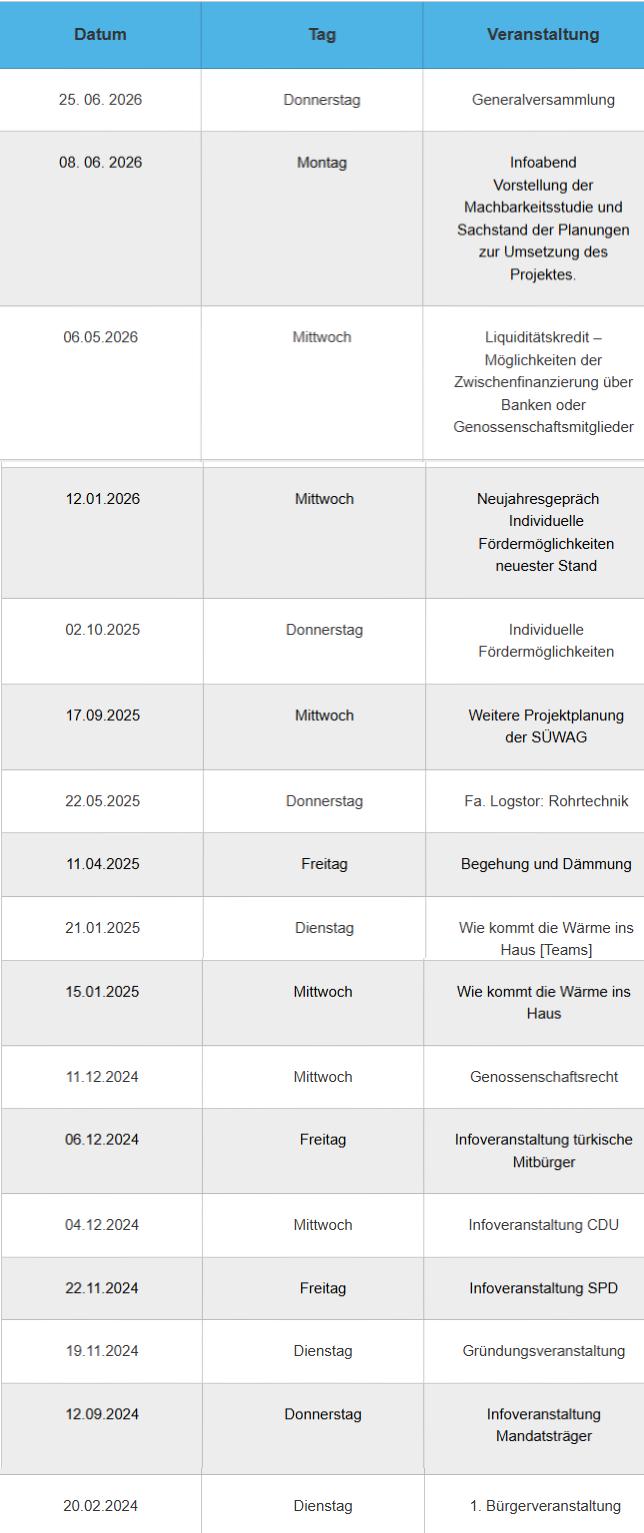This screenshot has width=644, height=1533.
Task: Click the Liquiditätskredit event description
Action: click(x=543, y=382)
